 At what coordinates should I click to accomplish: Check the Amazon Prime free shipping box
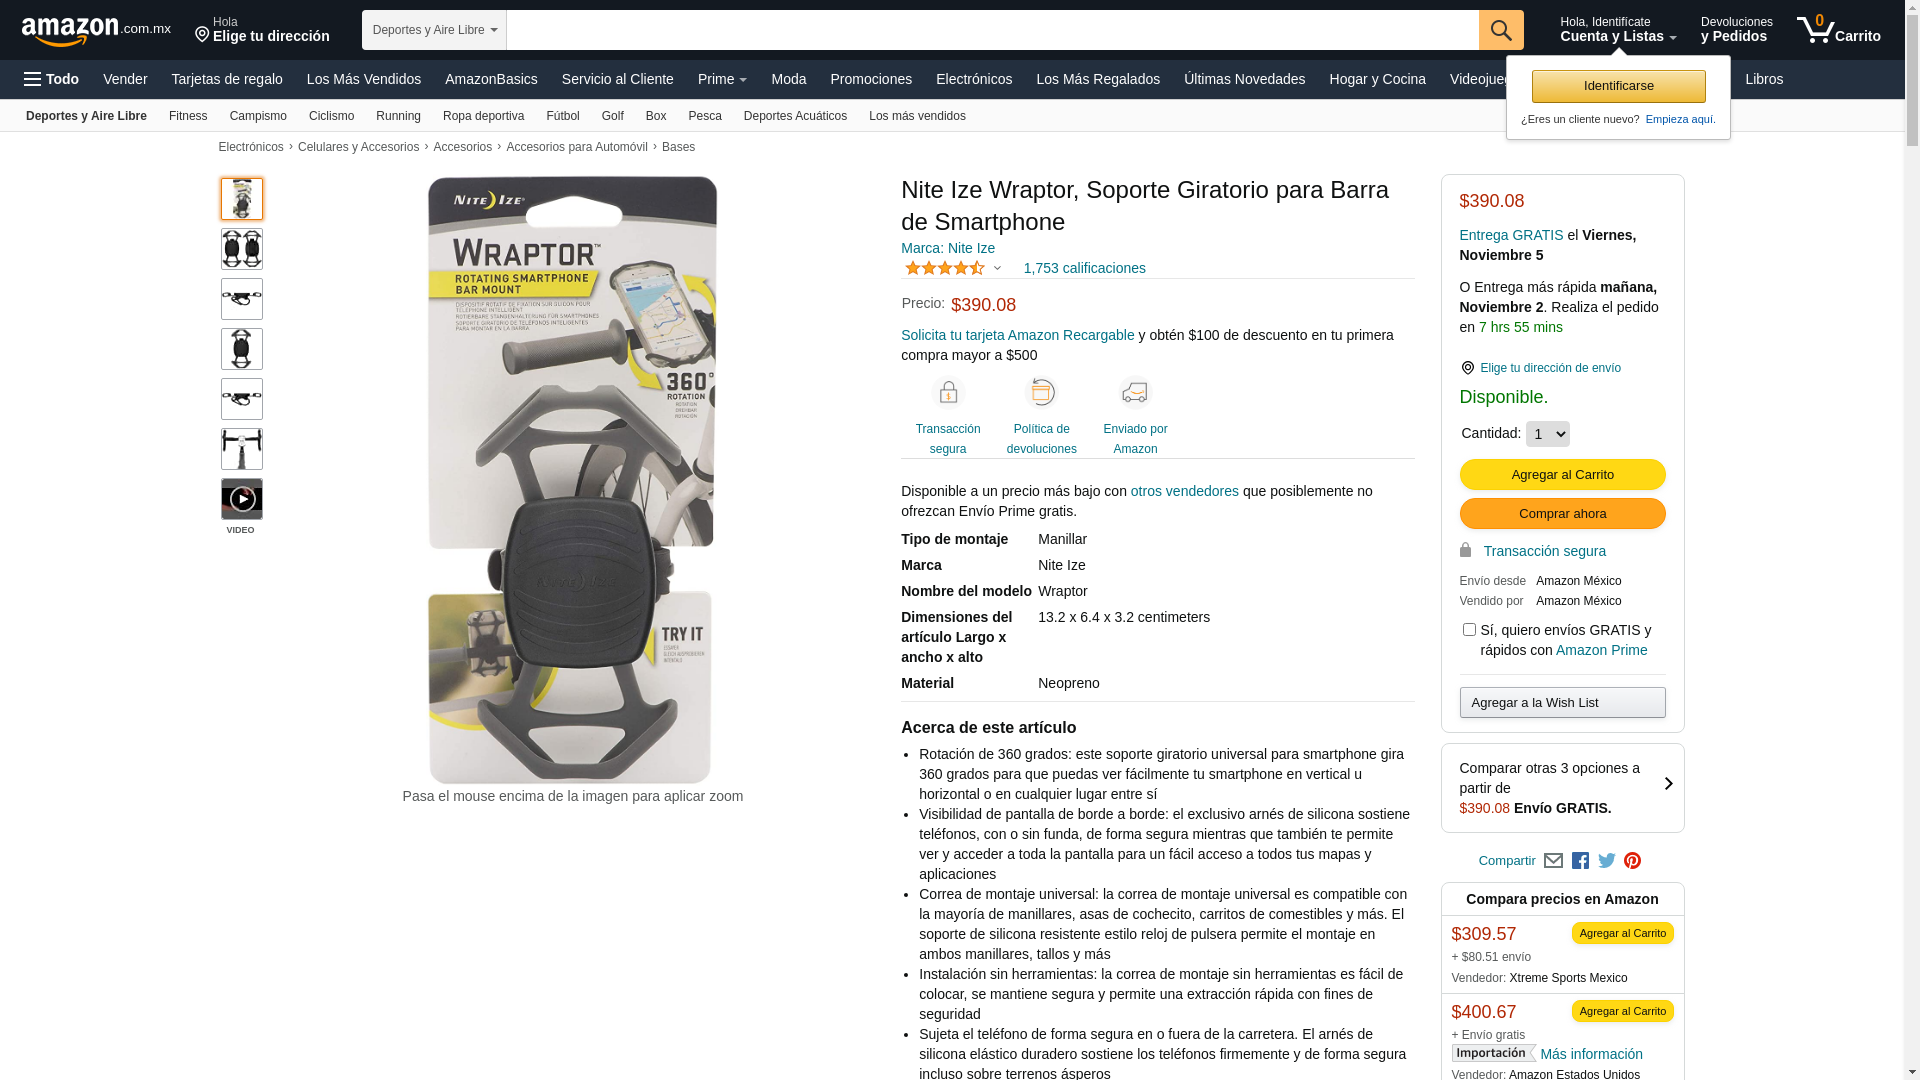pyautogui.click(x=1469, y=630)
